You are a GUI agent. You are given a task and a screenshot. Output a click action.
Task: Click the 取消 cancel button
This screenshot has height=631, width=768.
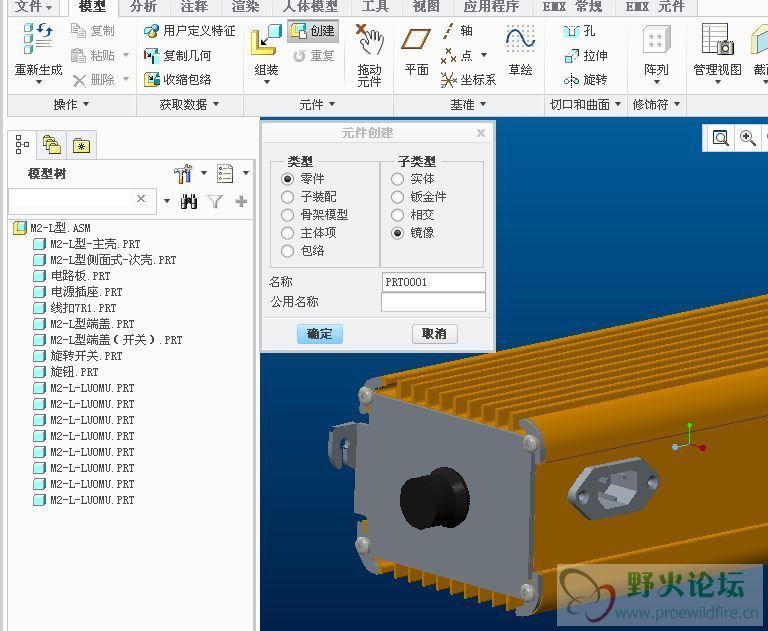coord(434,334)
